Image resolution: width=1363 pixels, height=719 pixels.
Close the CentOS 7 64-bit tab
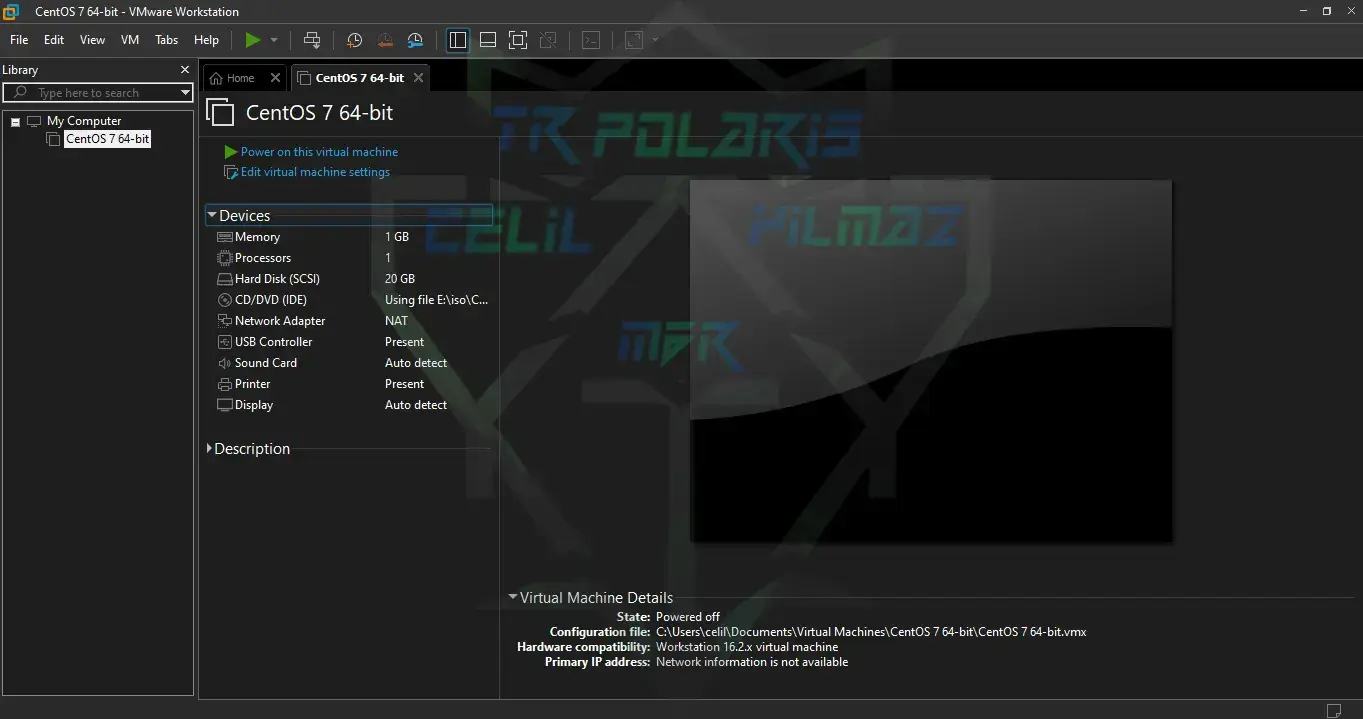[x=418, y=78]
